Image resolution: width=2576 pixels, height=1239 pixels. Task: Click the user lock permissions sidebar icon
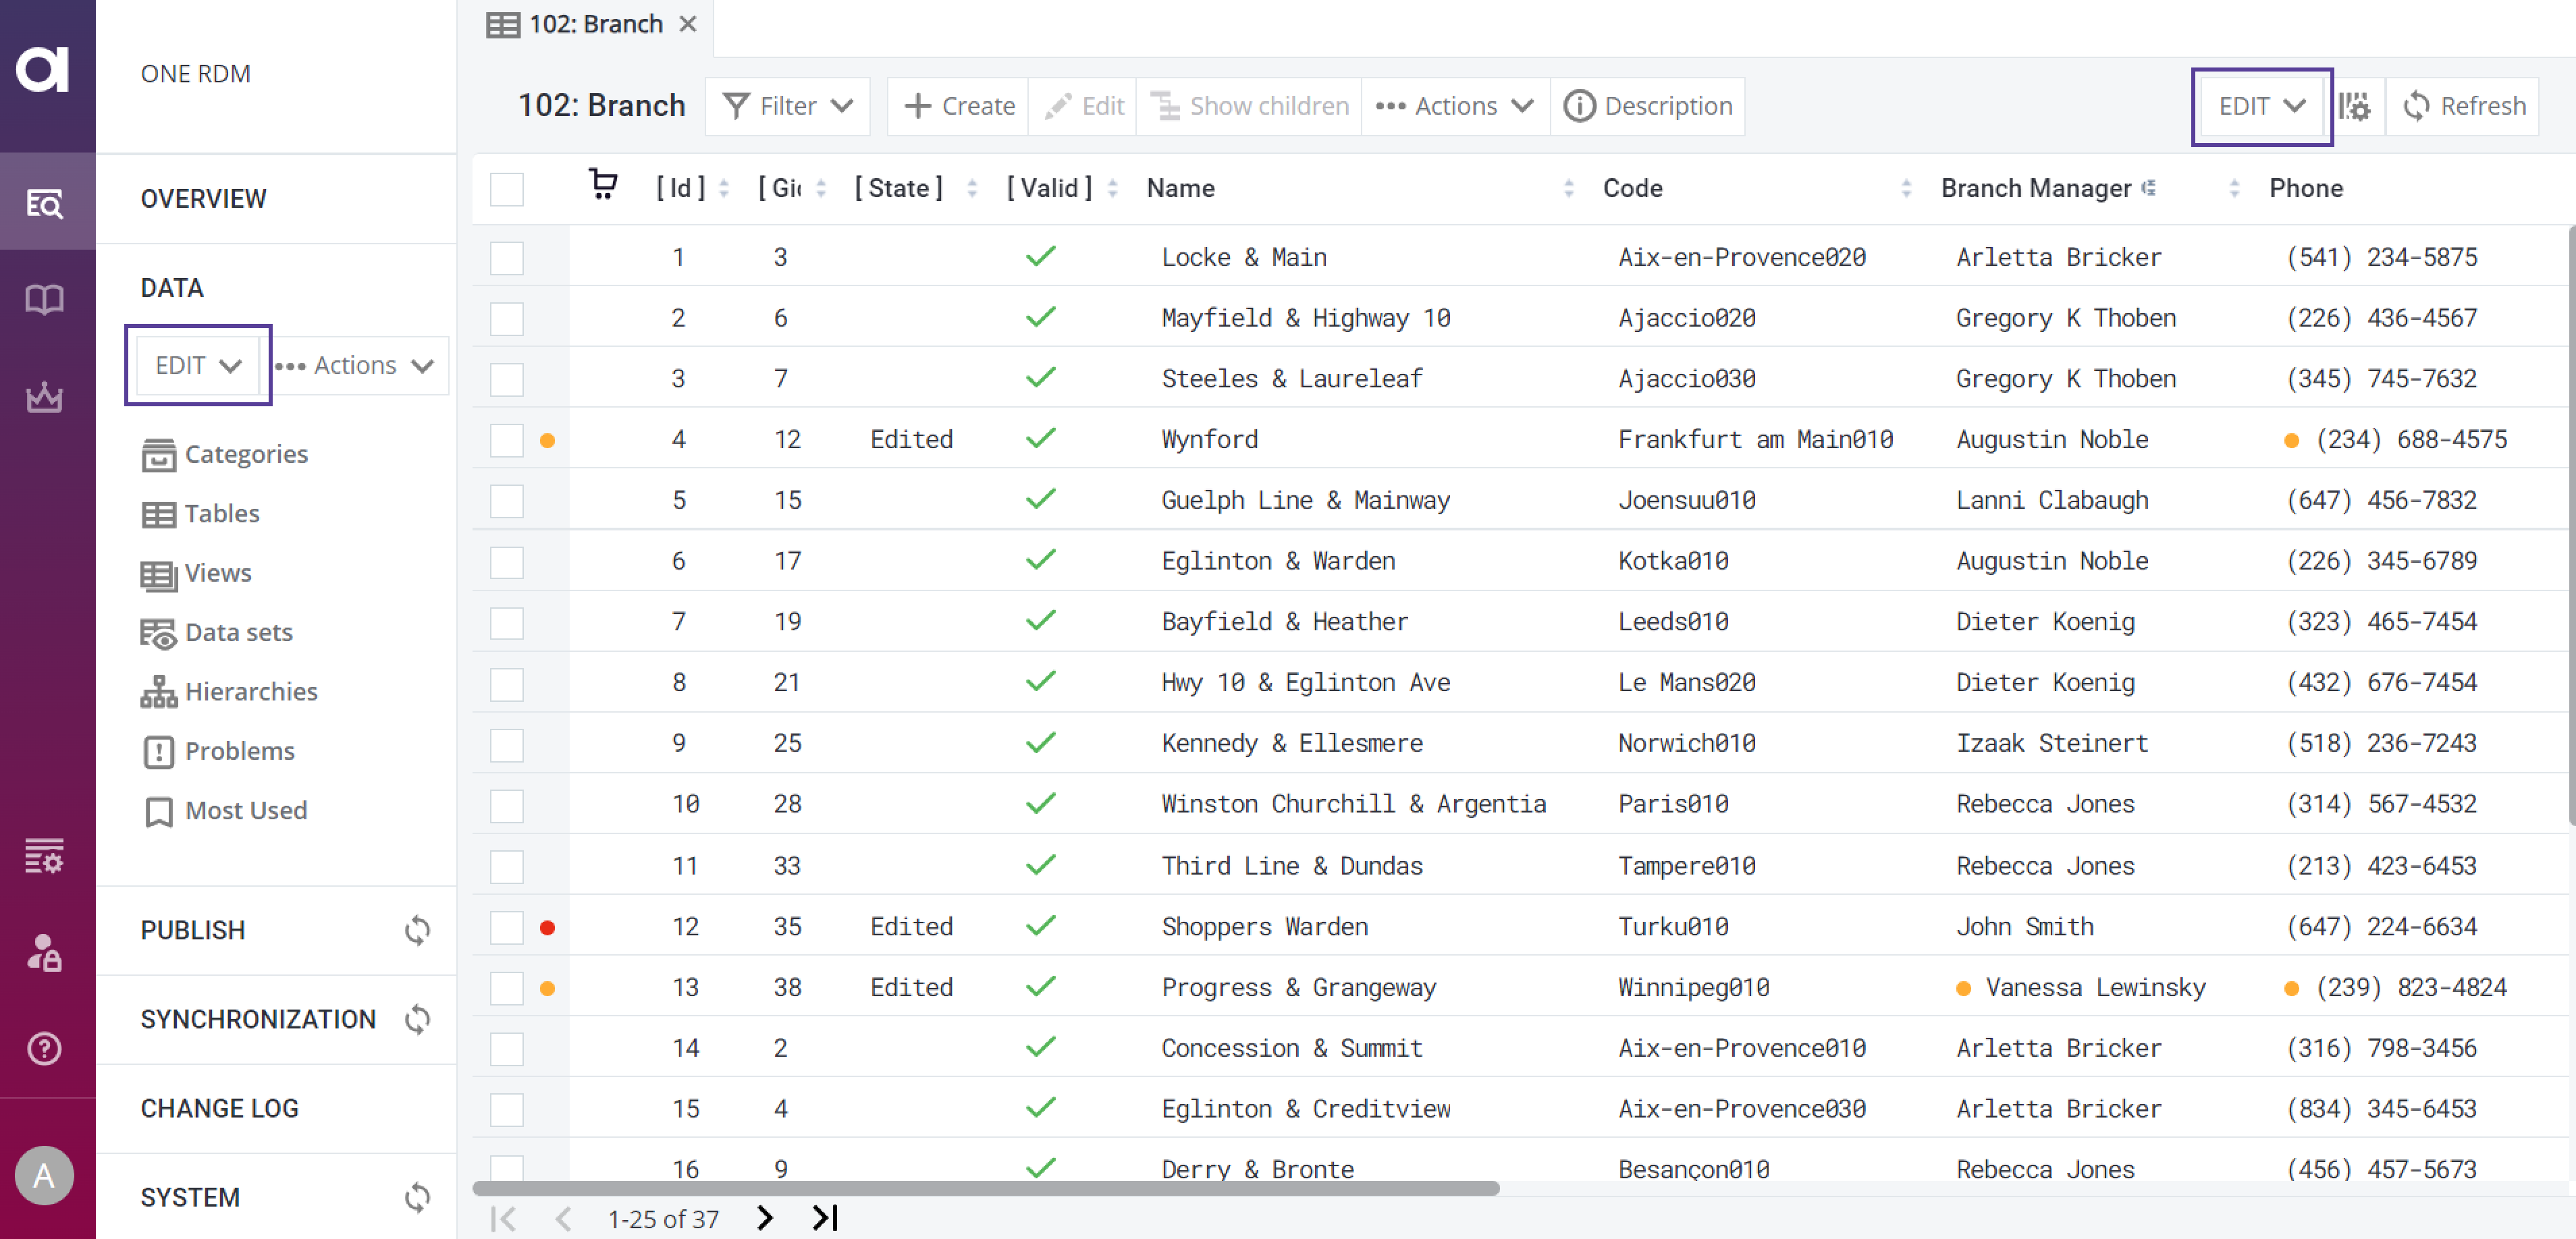tap(45, 952)
